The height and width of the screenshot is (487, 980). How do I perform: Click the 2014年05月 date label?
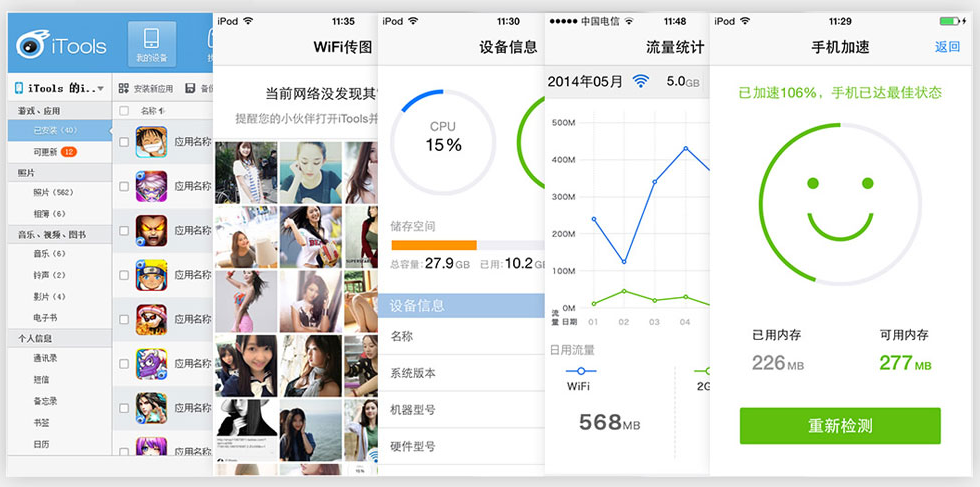tap(585, 81)
